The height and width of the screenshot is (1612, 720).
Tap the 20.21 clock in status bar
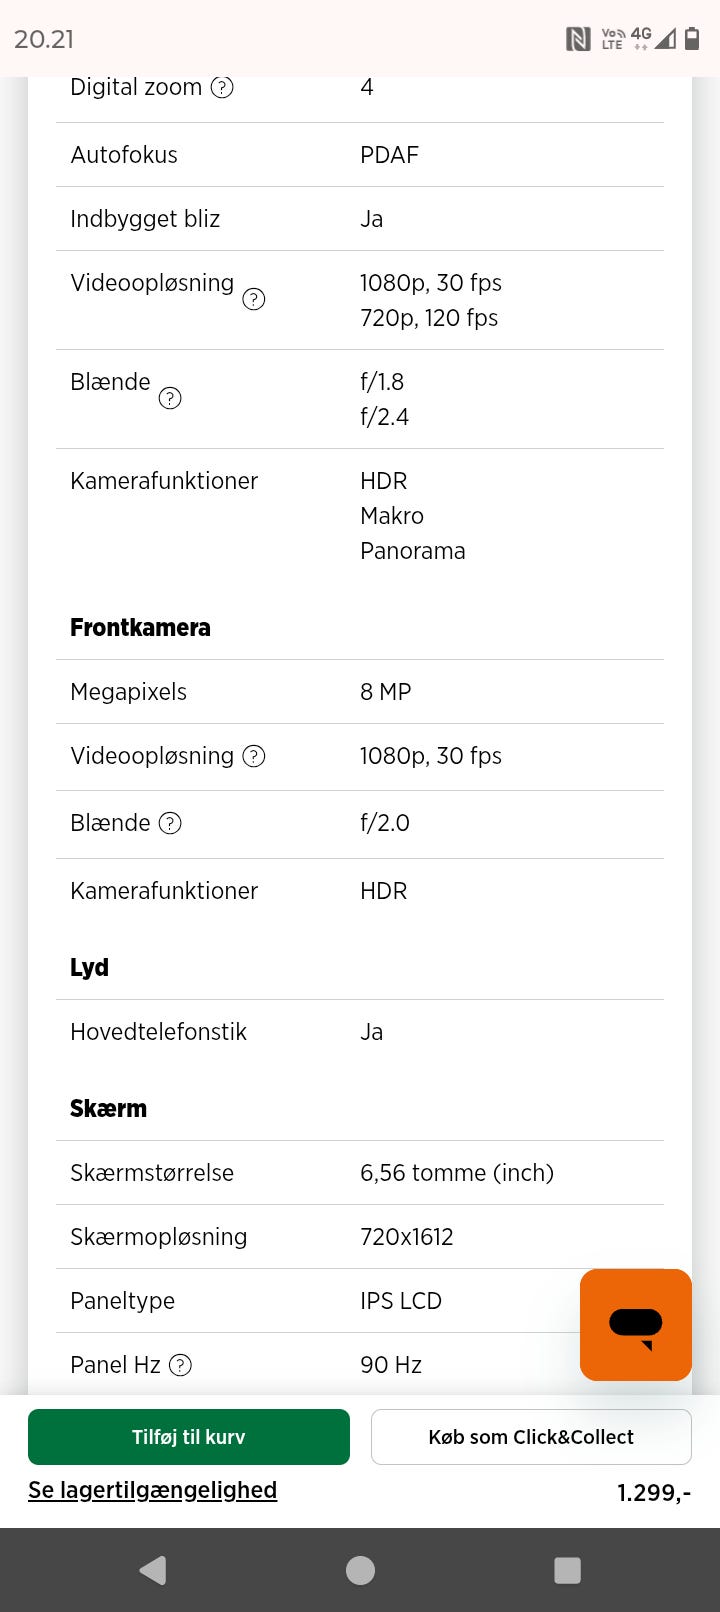(x=44, y=39)
